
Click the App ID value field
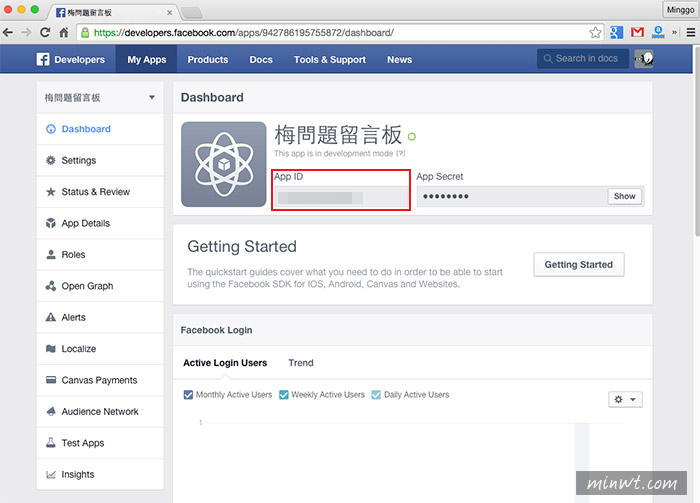[341, 197]
